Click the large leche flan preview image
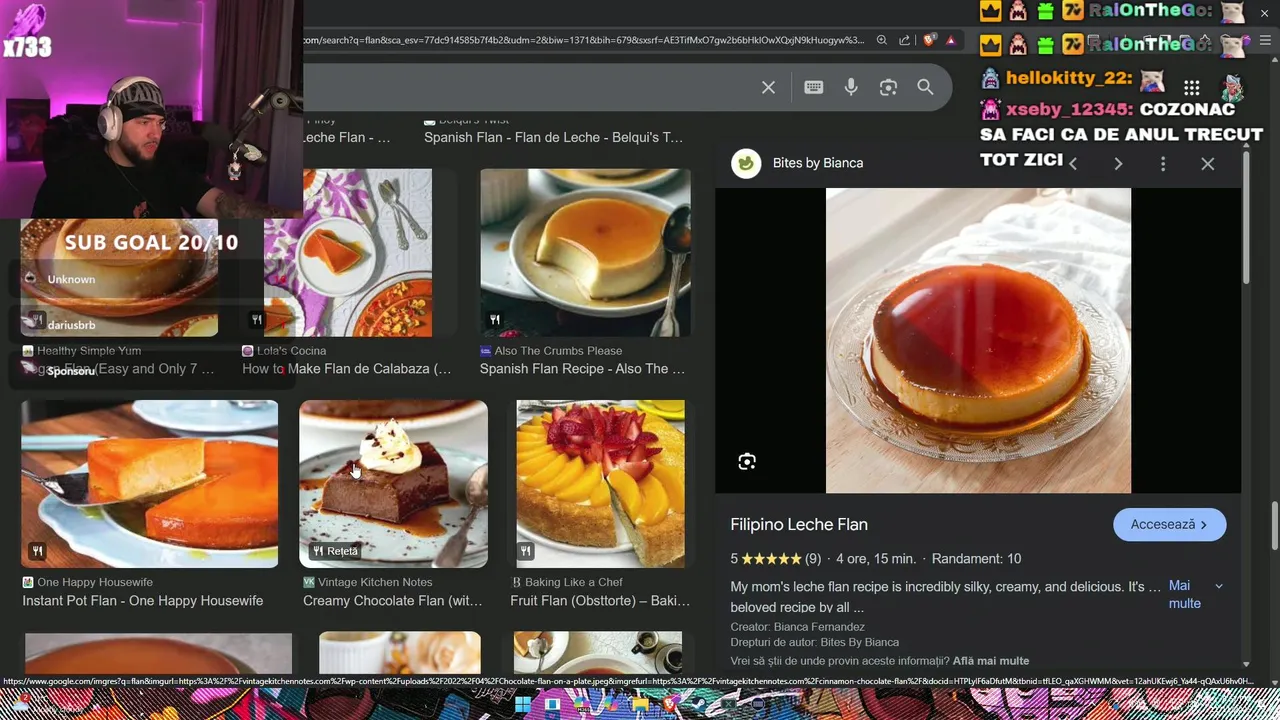The height and width of the screenshot is (720, 1280). pyautogui.click(x=978, y=340)
